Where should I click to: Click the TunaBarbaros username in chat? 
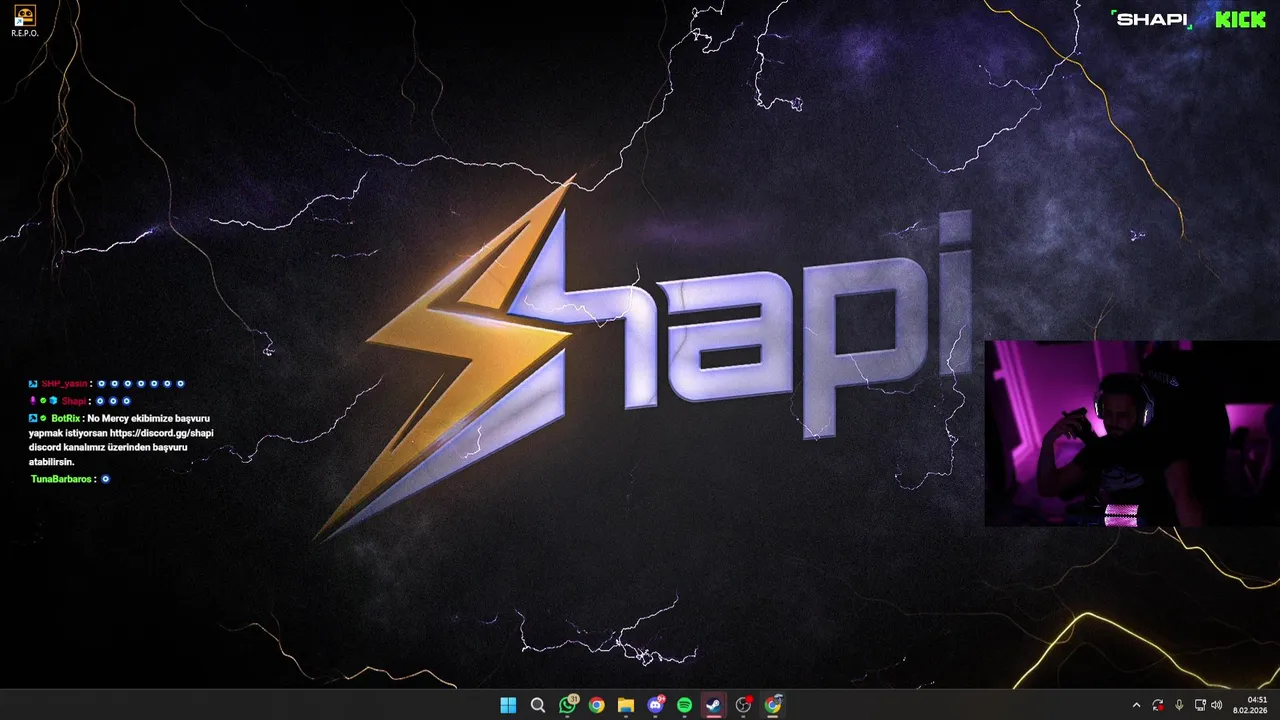point(62,479)
